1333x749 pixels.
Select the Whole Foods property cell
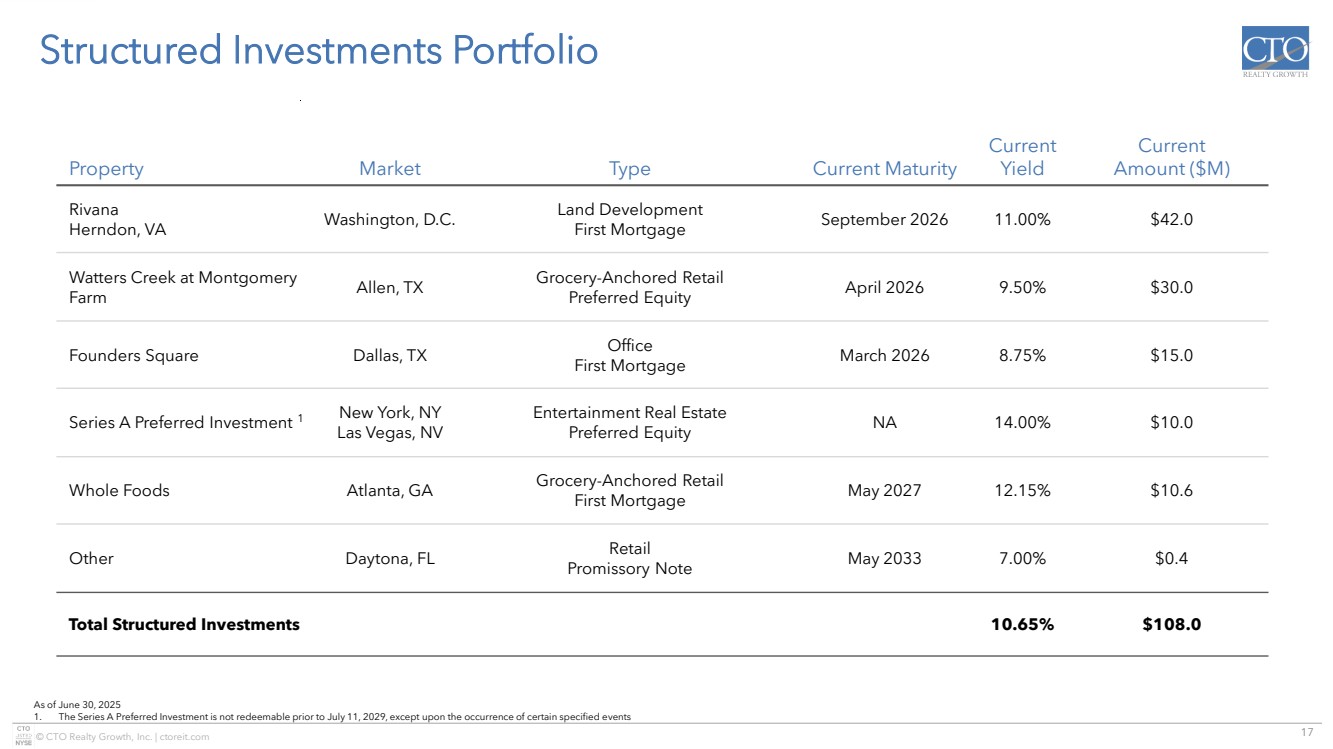coord(119,491)
